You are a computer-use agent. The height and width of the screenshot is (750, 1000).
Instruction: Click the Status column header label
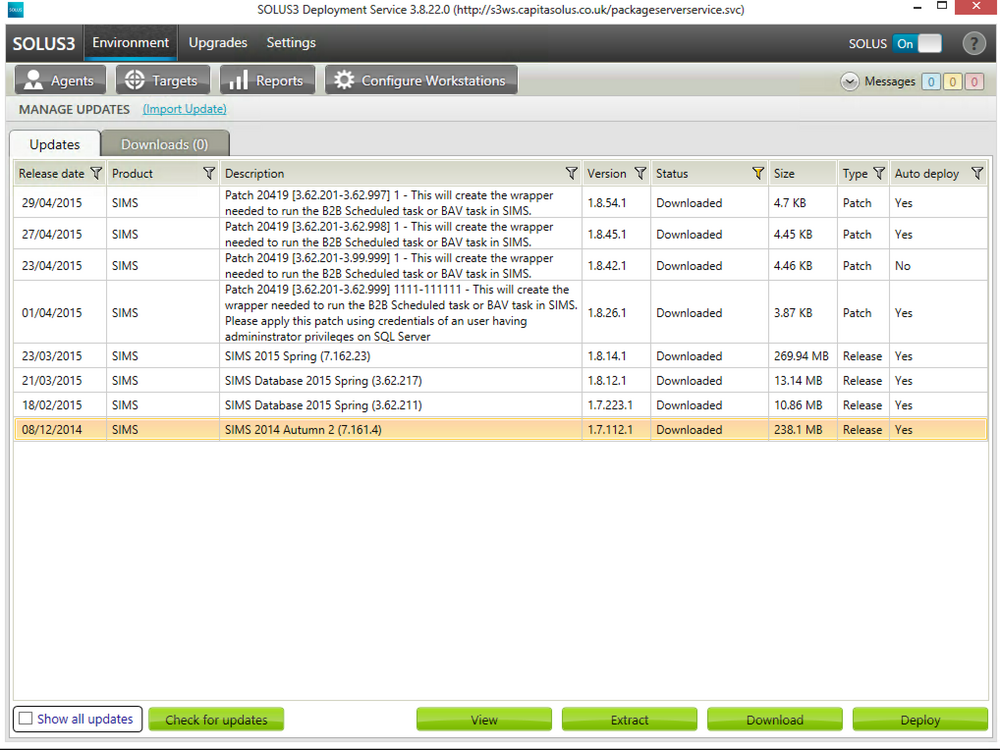pos(672,173)
